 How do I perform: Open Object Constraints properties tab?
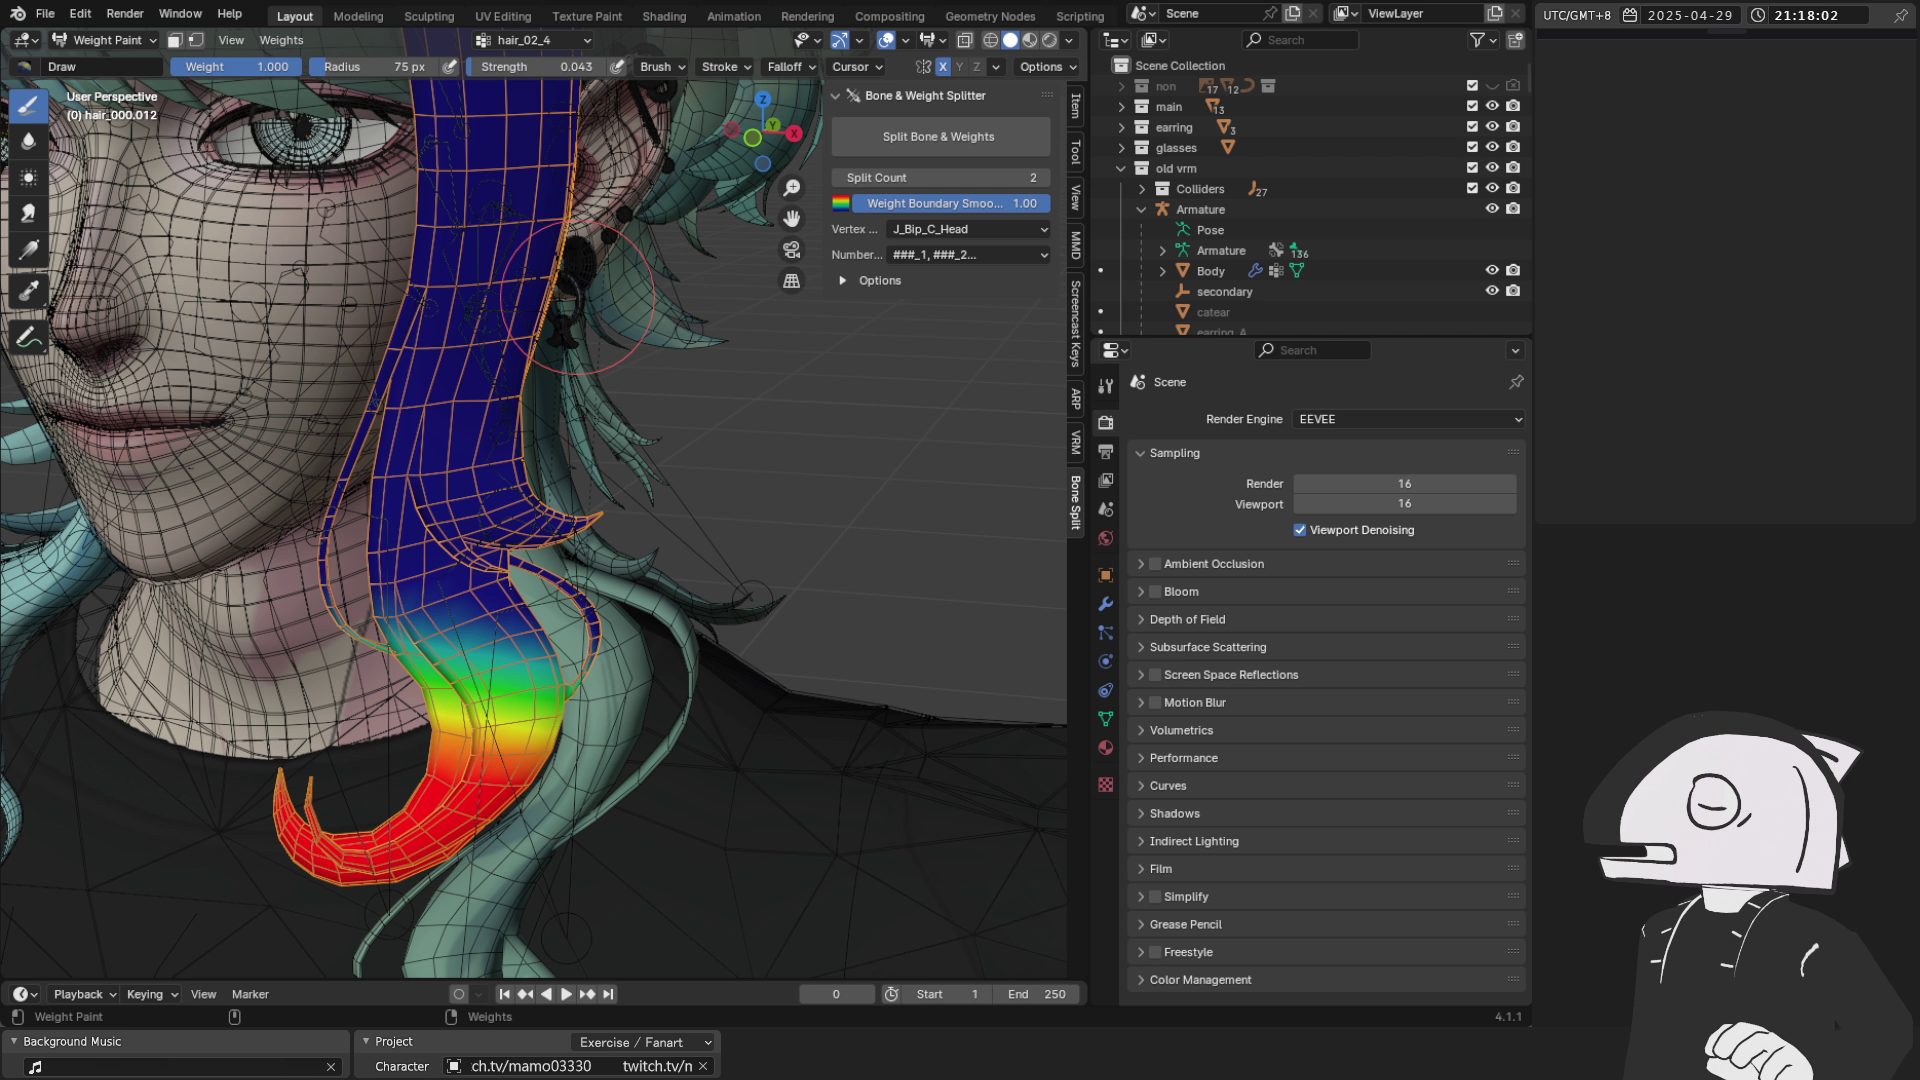pos(1105,690)
